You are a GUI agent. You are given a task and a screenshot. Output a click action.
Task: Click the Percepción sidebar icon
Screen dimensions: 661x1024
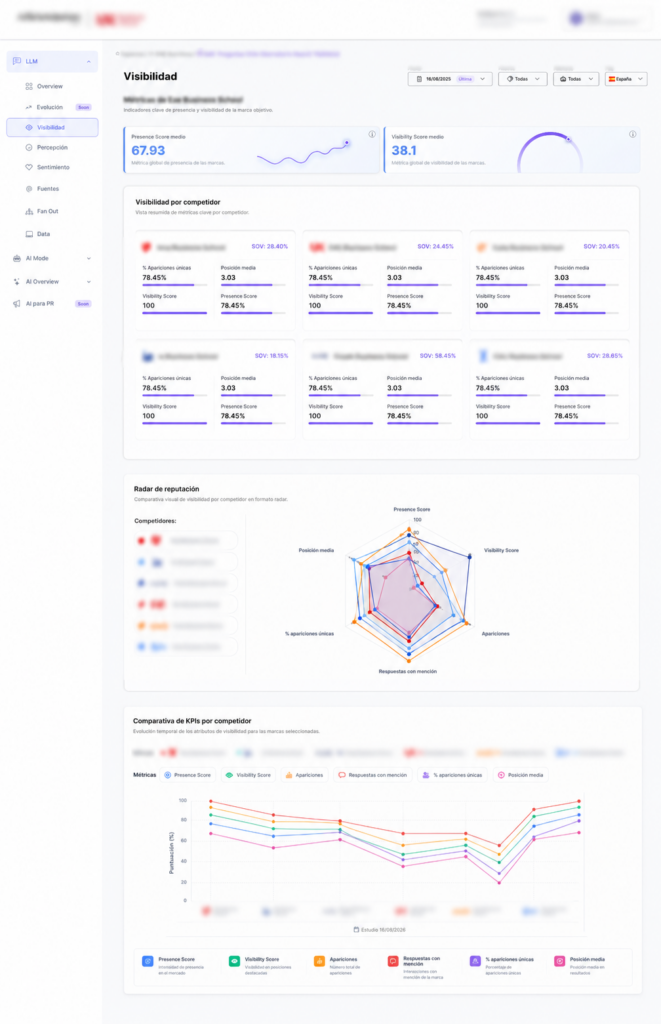(x=29, y=148)
